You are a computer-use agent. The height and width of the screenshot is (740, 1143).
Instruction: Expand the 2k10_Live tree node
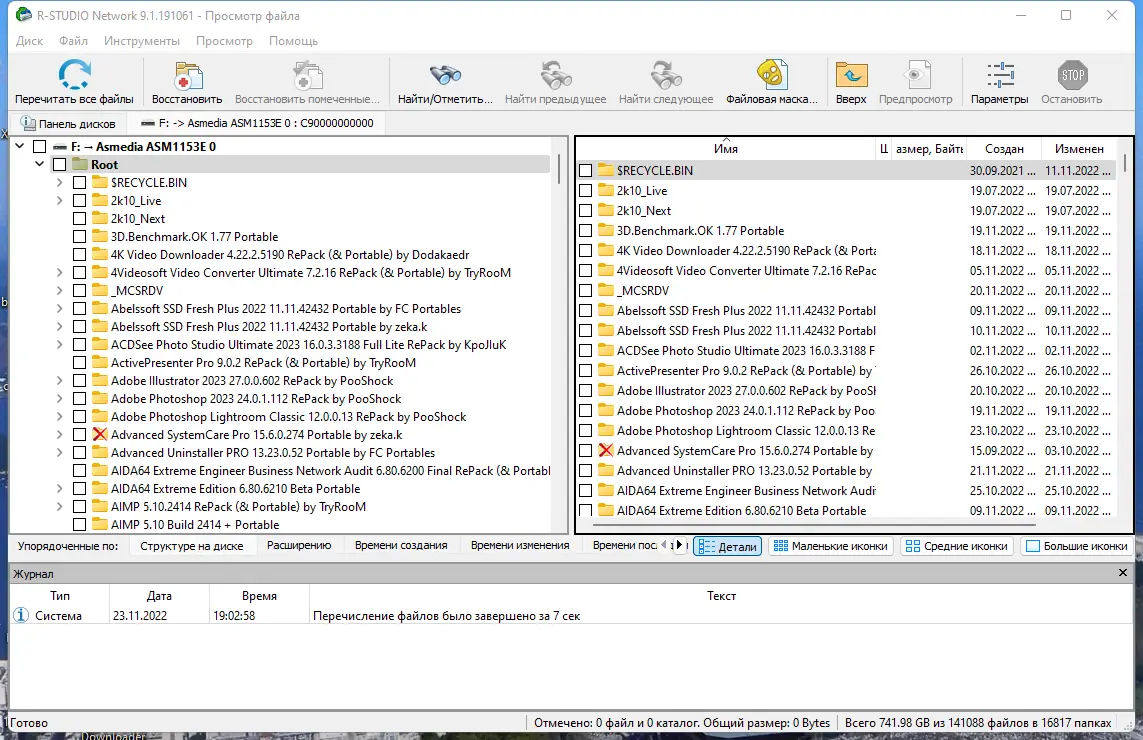click(x=60, y=200)
